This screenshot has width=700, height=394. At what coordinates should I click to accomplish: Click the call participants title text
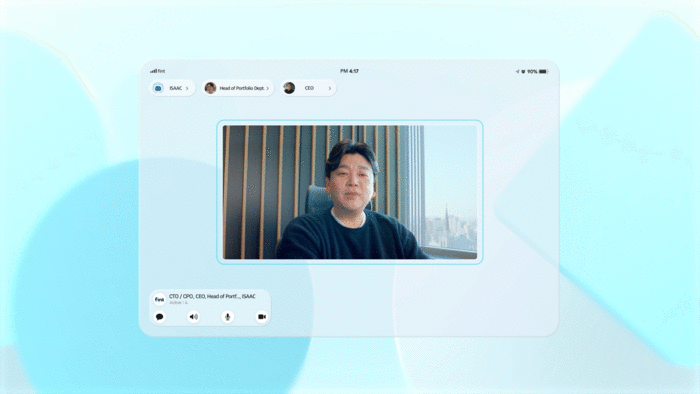[212, 296]
